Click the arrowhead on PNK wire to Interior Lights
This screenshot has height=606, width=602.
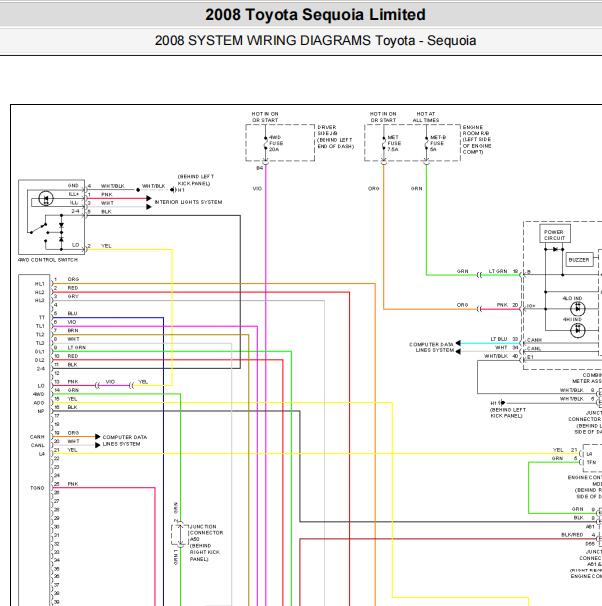(x=149, y=198)
